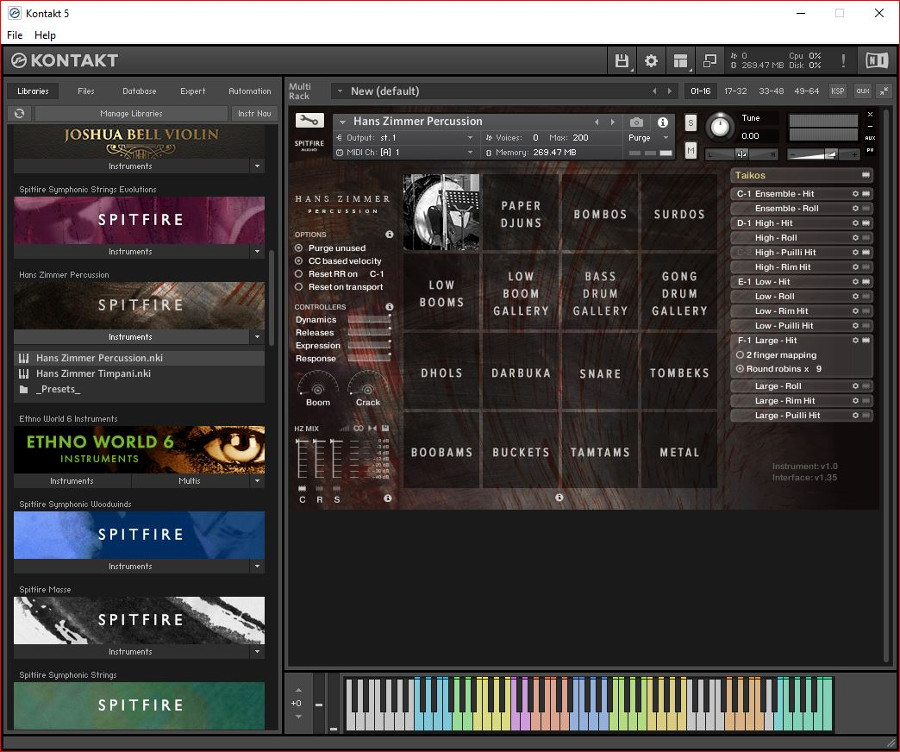
Task: Click the Tune knob
Action: pyautogui.click(x=720, y=127)
